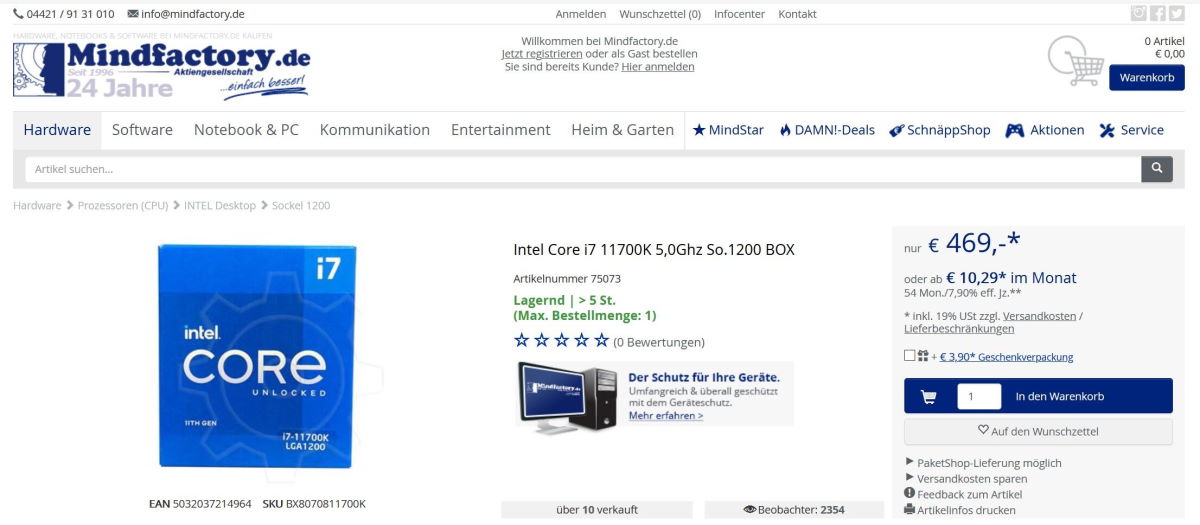Focus the quantity field showing 1
This screenshot has height=525, width=1200.
978,396
